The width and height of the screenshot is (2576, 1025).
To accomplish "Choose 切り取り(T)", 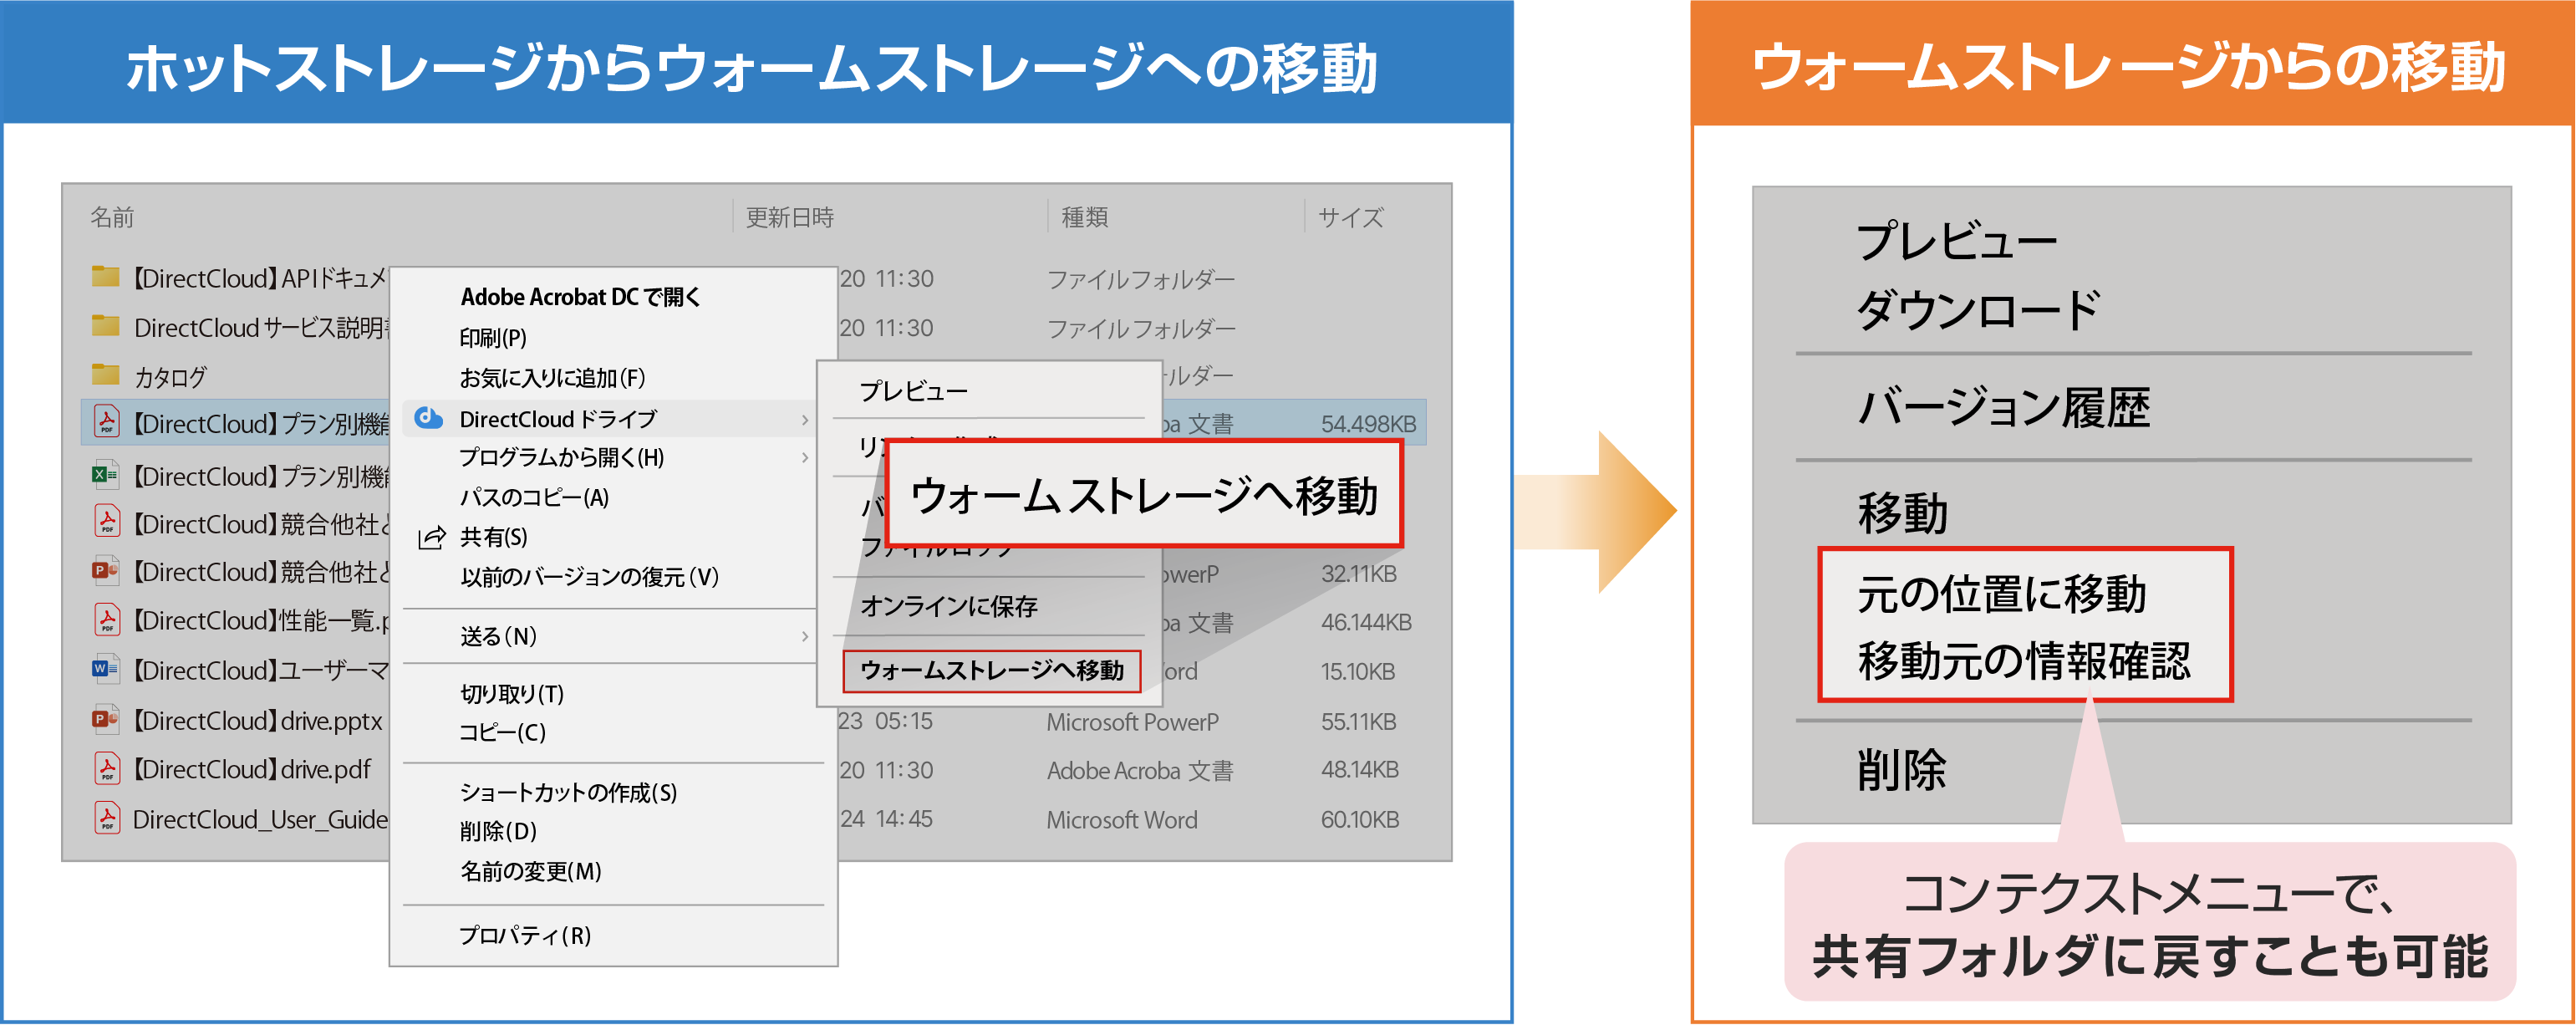I will [512, 694].
